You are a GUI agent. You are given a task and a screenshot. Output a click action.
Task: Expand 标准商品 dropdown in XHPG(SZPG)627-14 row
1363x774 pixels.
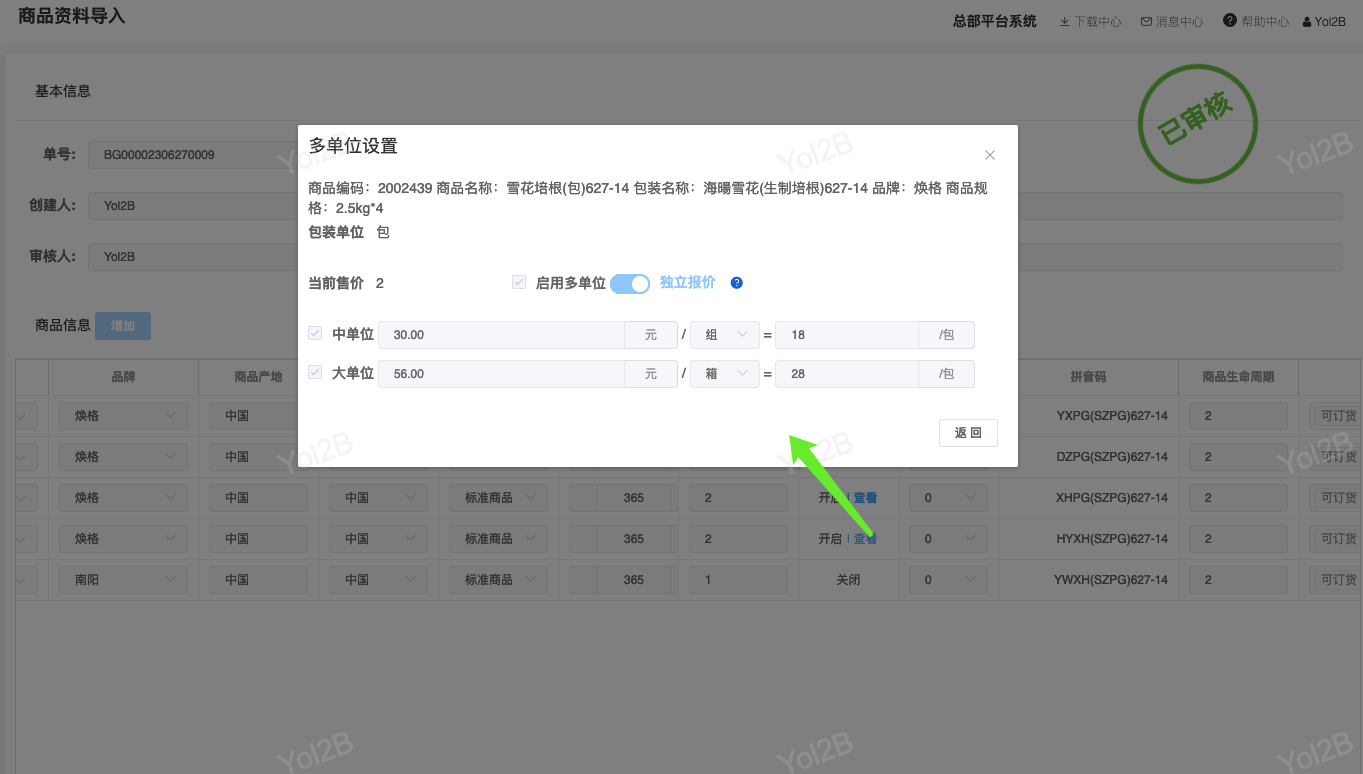click(498, 498)
